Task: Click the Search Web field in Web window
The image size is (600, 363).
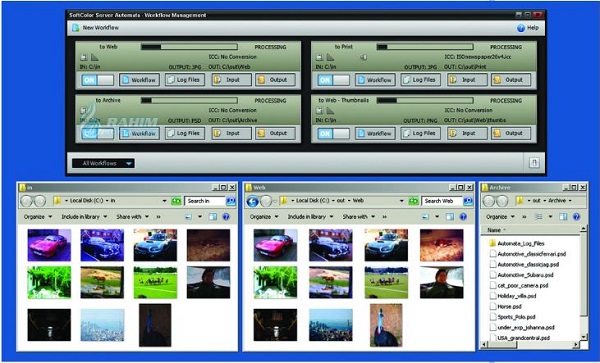Action: click(441, 201)
